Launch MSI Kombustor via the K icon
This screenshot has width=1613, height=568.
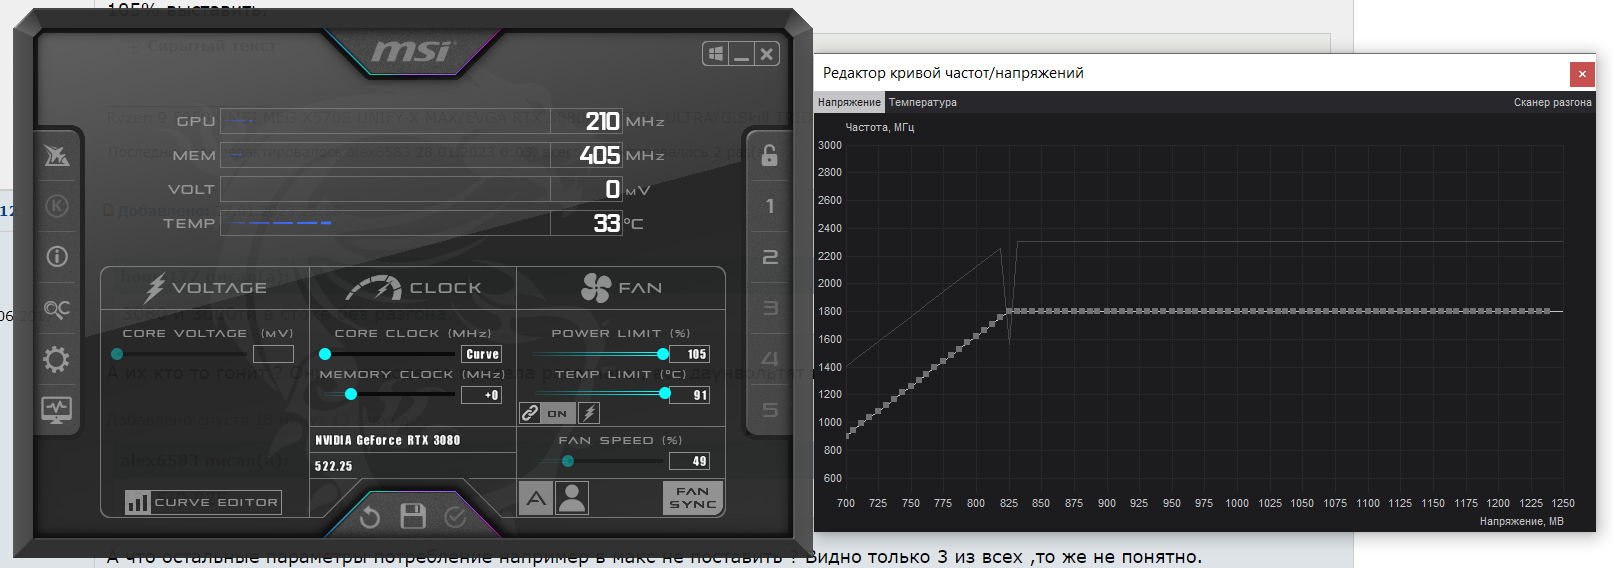click(x=57, y=206)
